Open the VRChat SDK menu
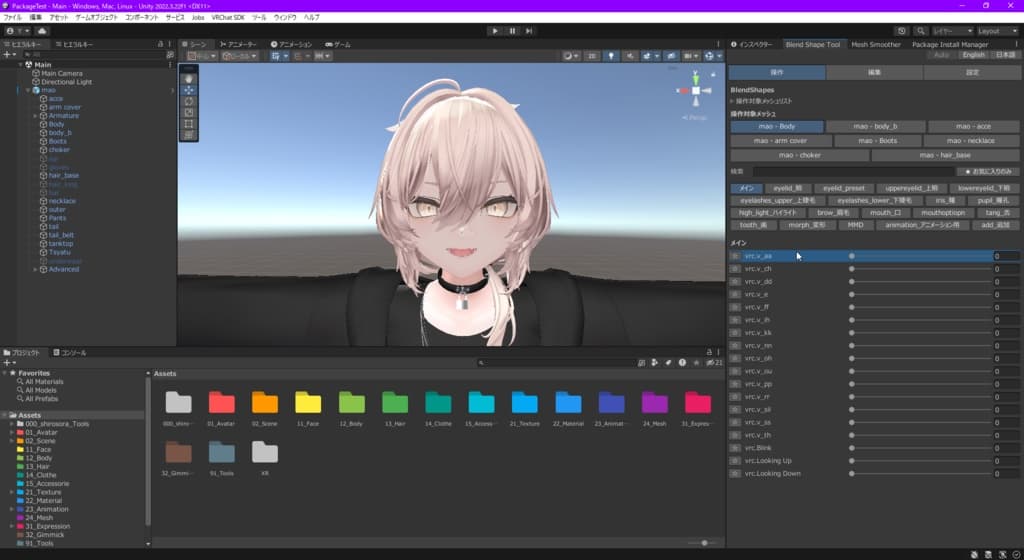The image size is (1024, 560). pyautogui.click(x=228, y=18)
